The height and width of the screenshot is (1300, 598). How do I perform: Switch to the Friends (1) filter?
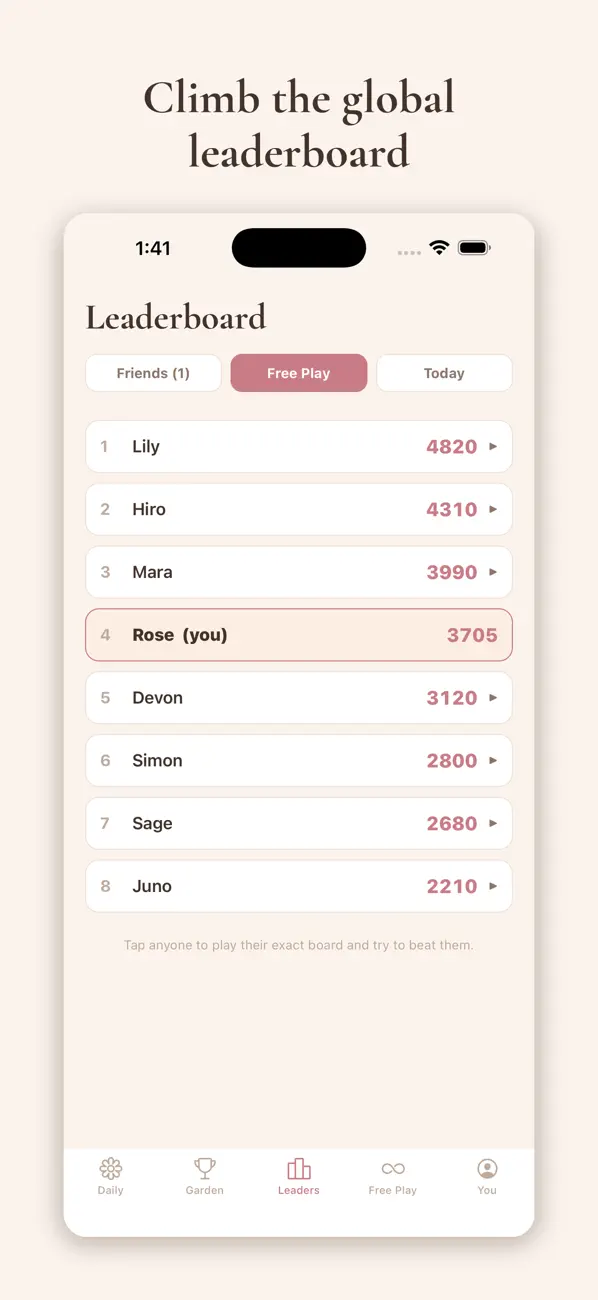click(x=153, y=373)
